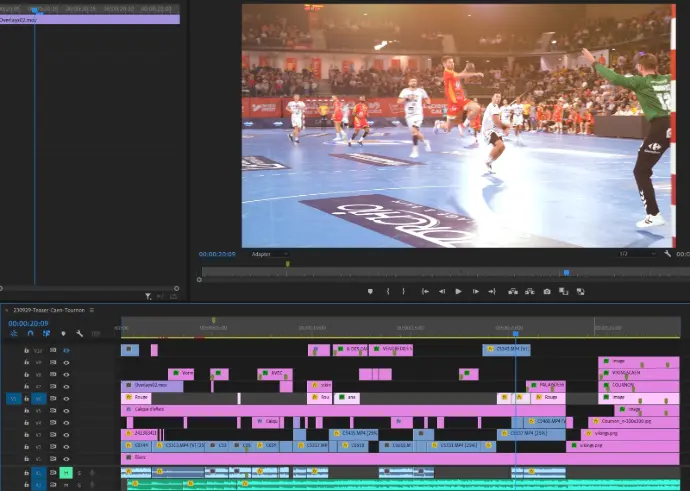Open the Adapter zoom level dropdown
Viewport: 690px width, 491px height.
tap(269, 254)
